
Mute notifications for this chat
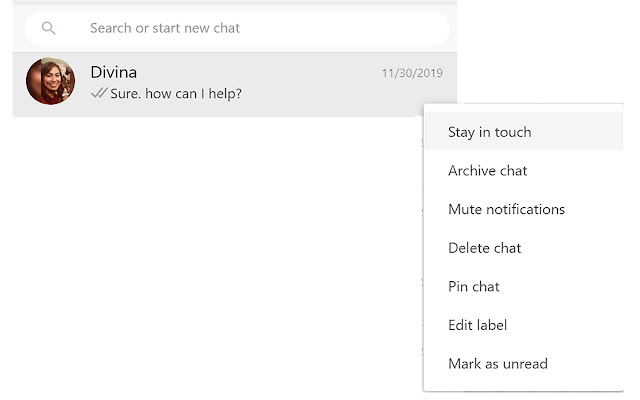pos(506,210)
